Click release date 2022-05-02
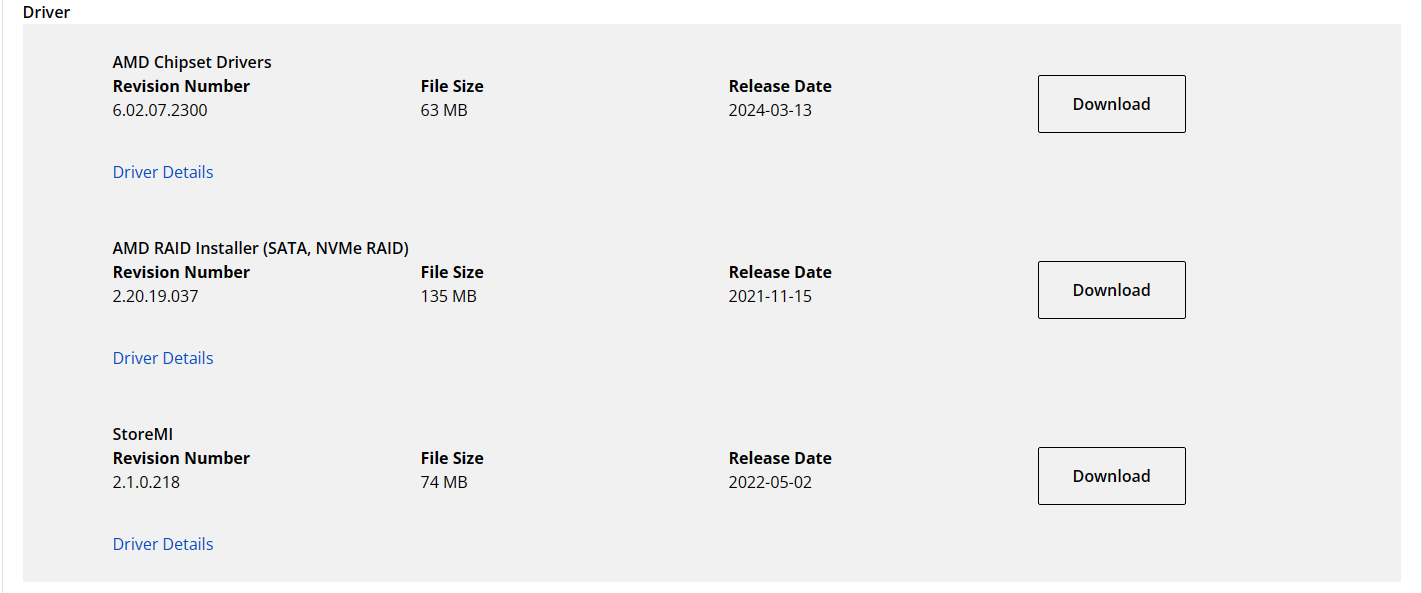Image resolution: width=1422 pixels, height=593 pixels. click(x=770, y=482)
